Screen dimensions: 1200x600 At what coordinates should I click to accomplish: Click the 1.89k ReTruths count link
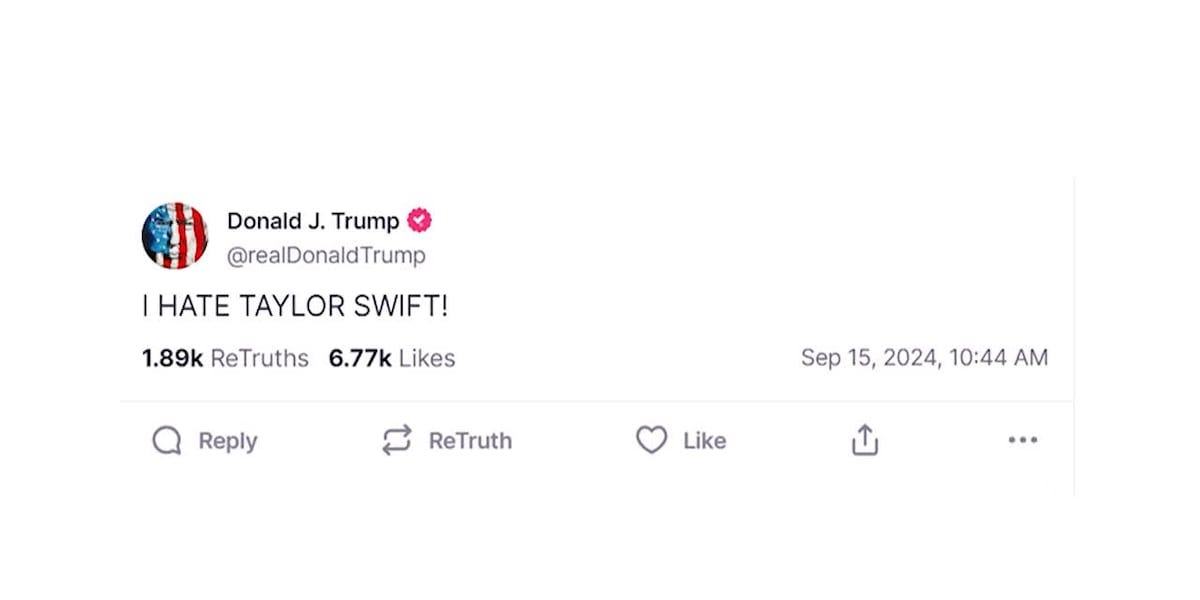pos(224,357)
